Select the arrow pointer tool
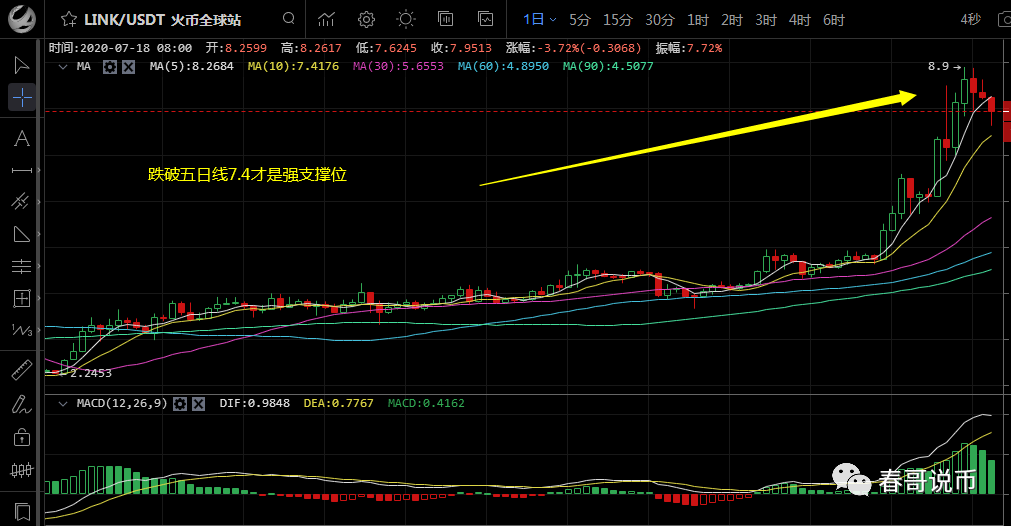 (21, 65)
